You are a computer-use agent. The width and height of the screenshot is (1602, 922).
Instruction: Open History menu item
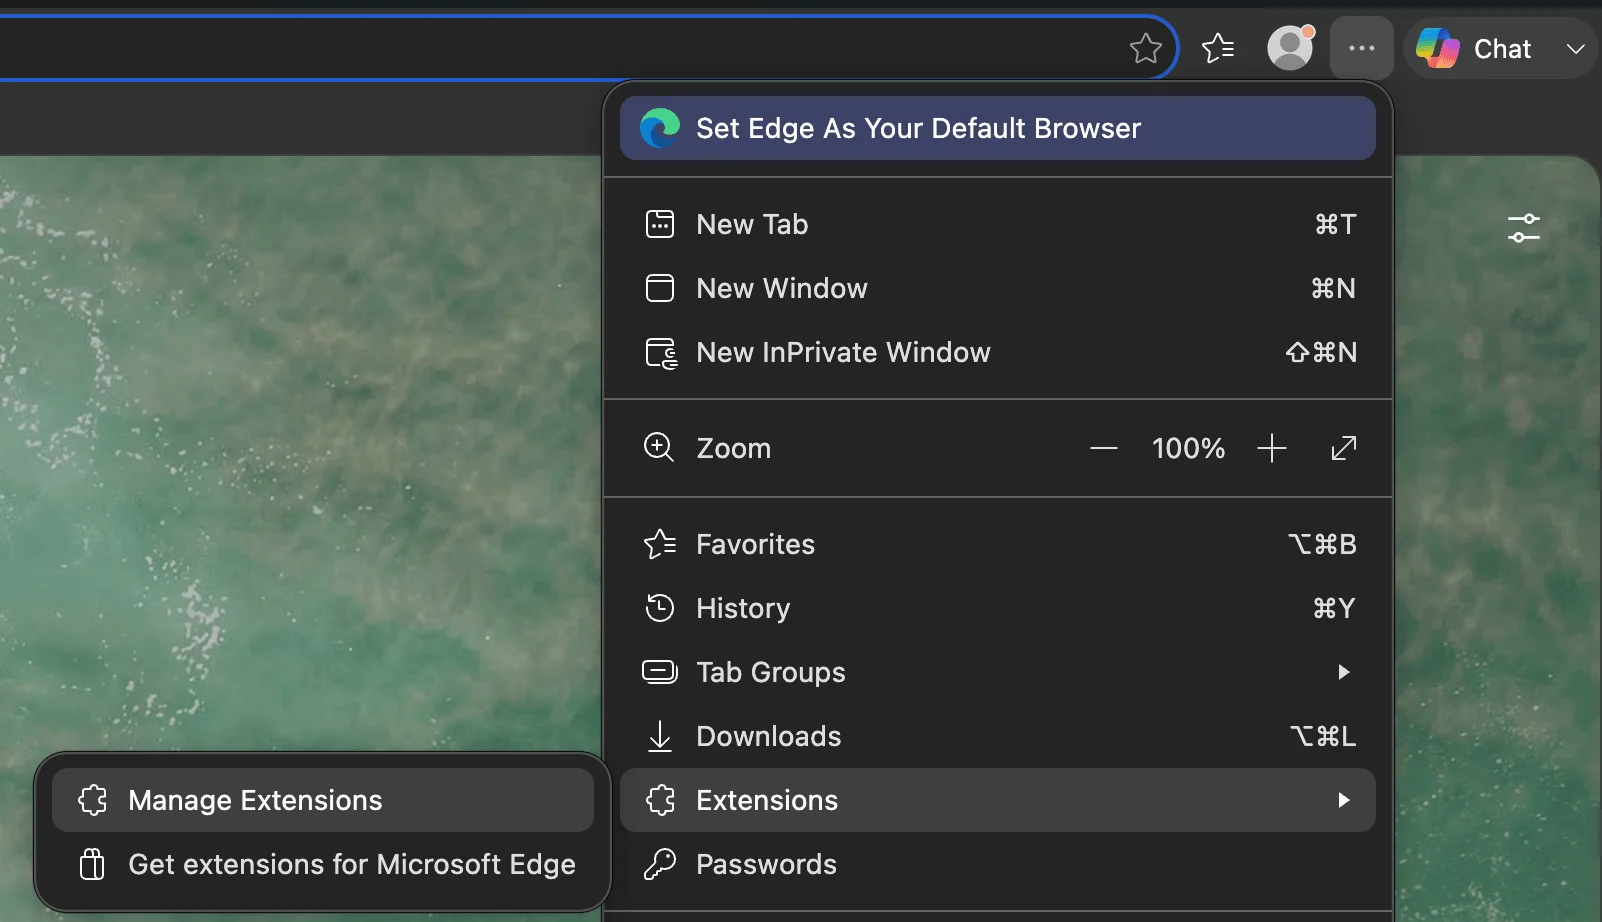click(x=998, y=608)
